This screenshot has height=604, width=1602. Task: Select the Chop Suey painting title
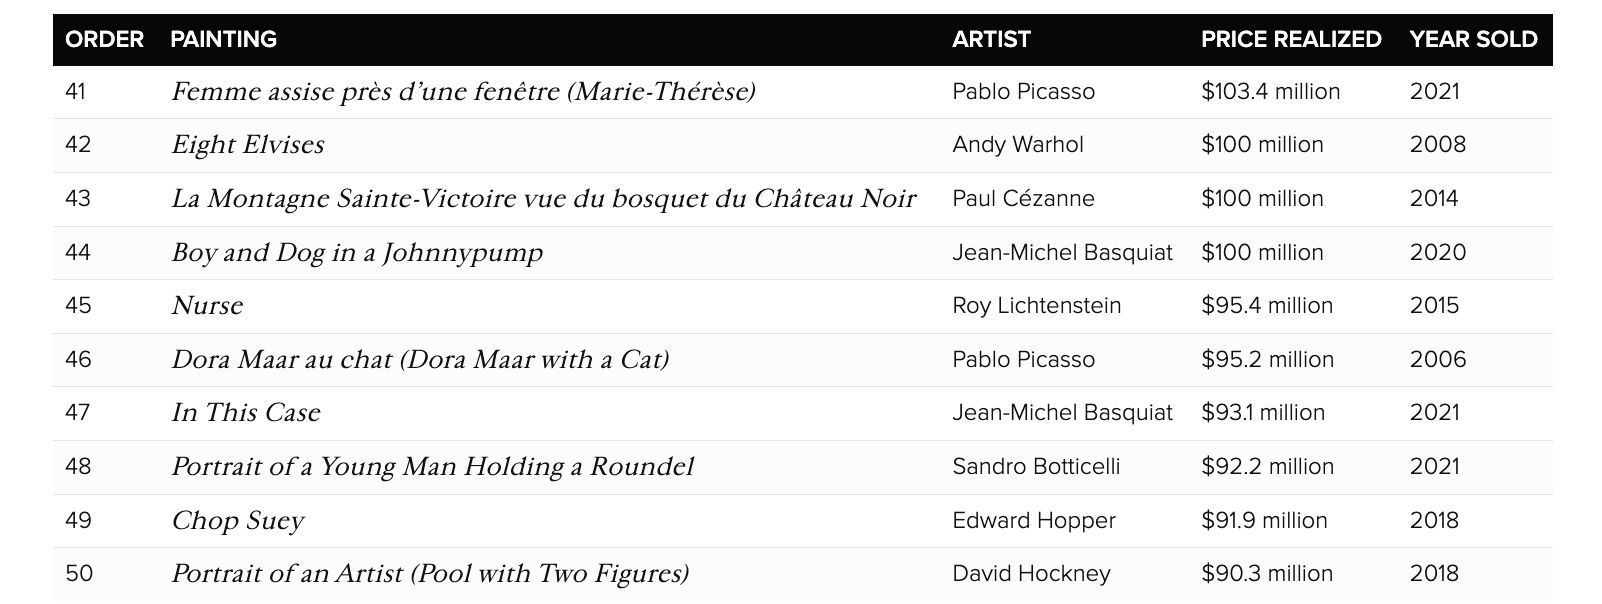click(x=237, y=521)
